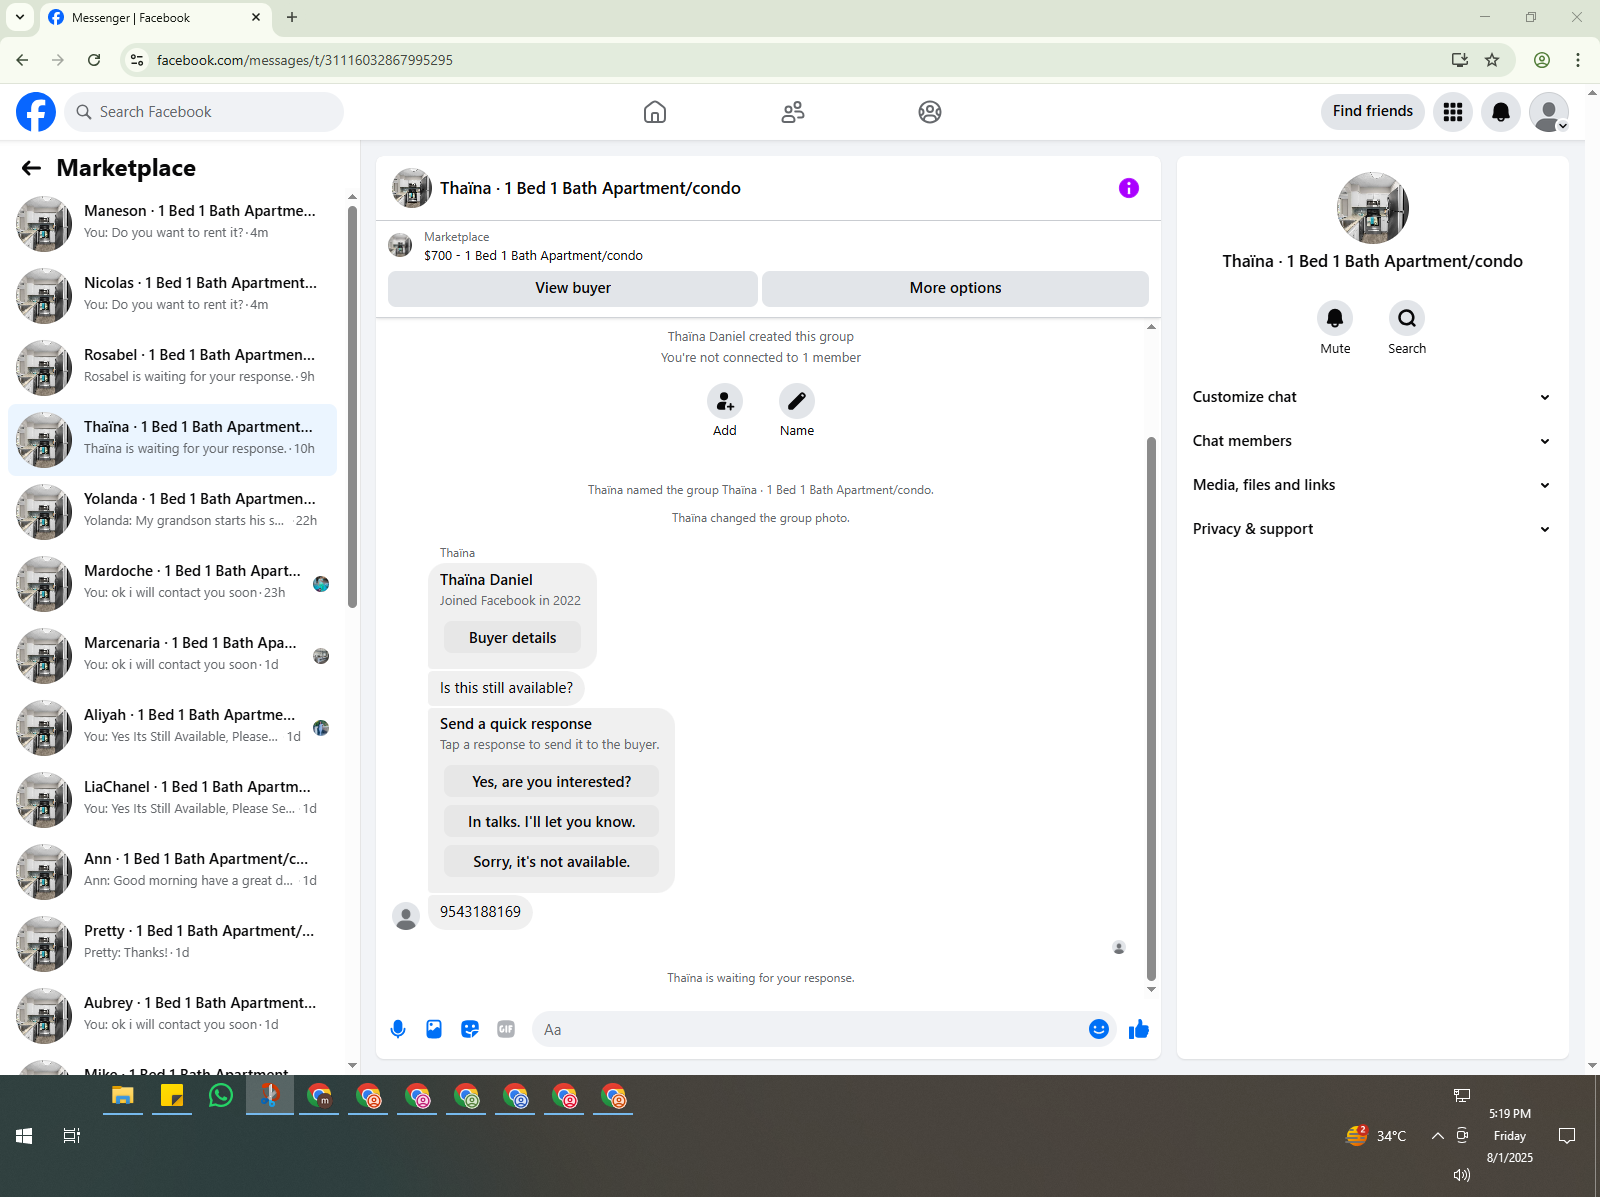Click the Find friends button

1372,112
